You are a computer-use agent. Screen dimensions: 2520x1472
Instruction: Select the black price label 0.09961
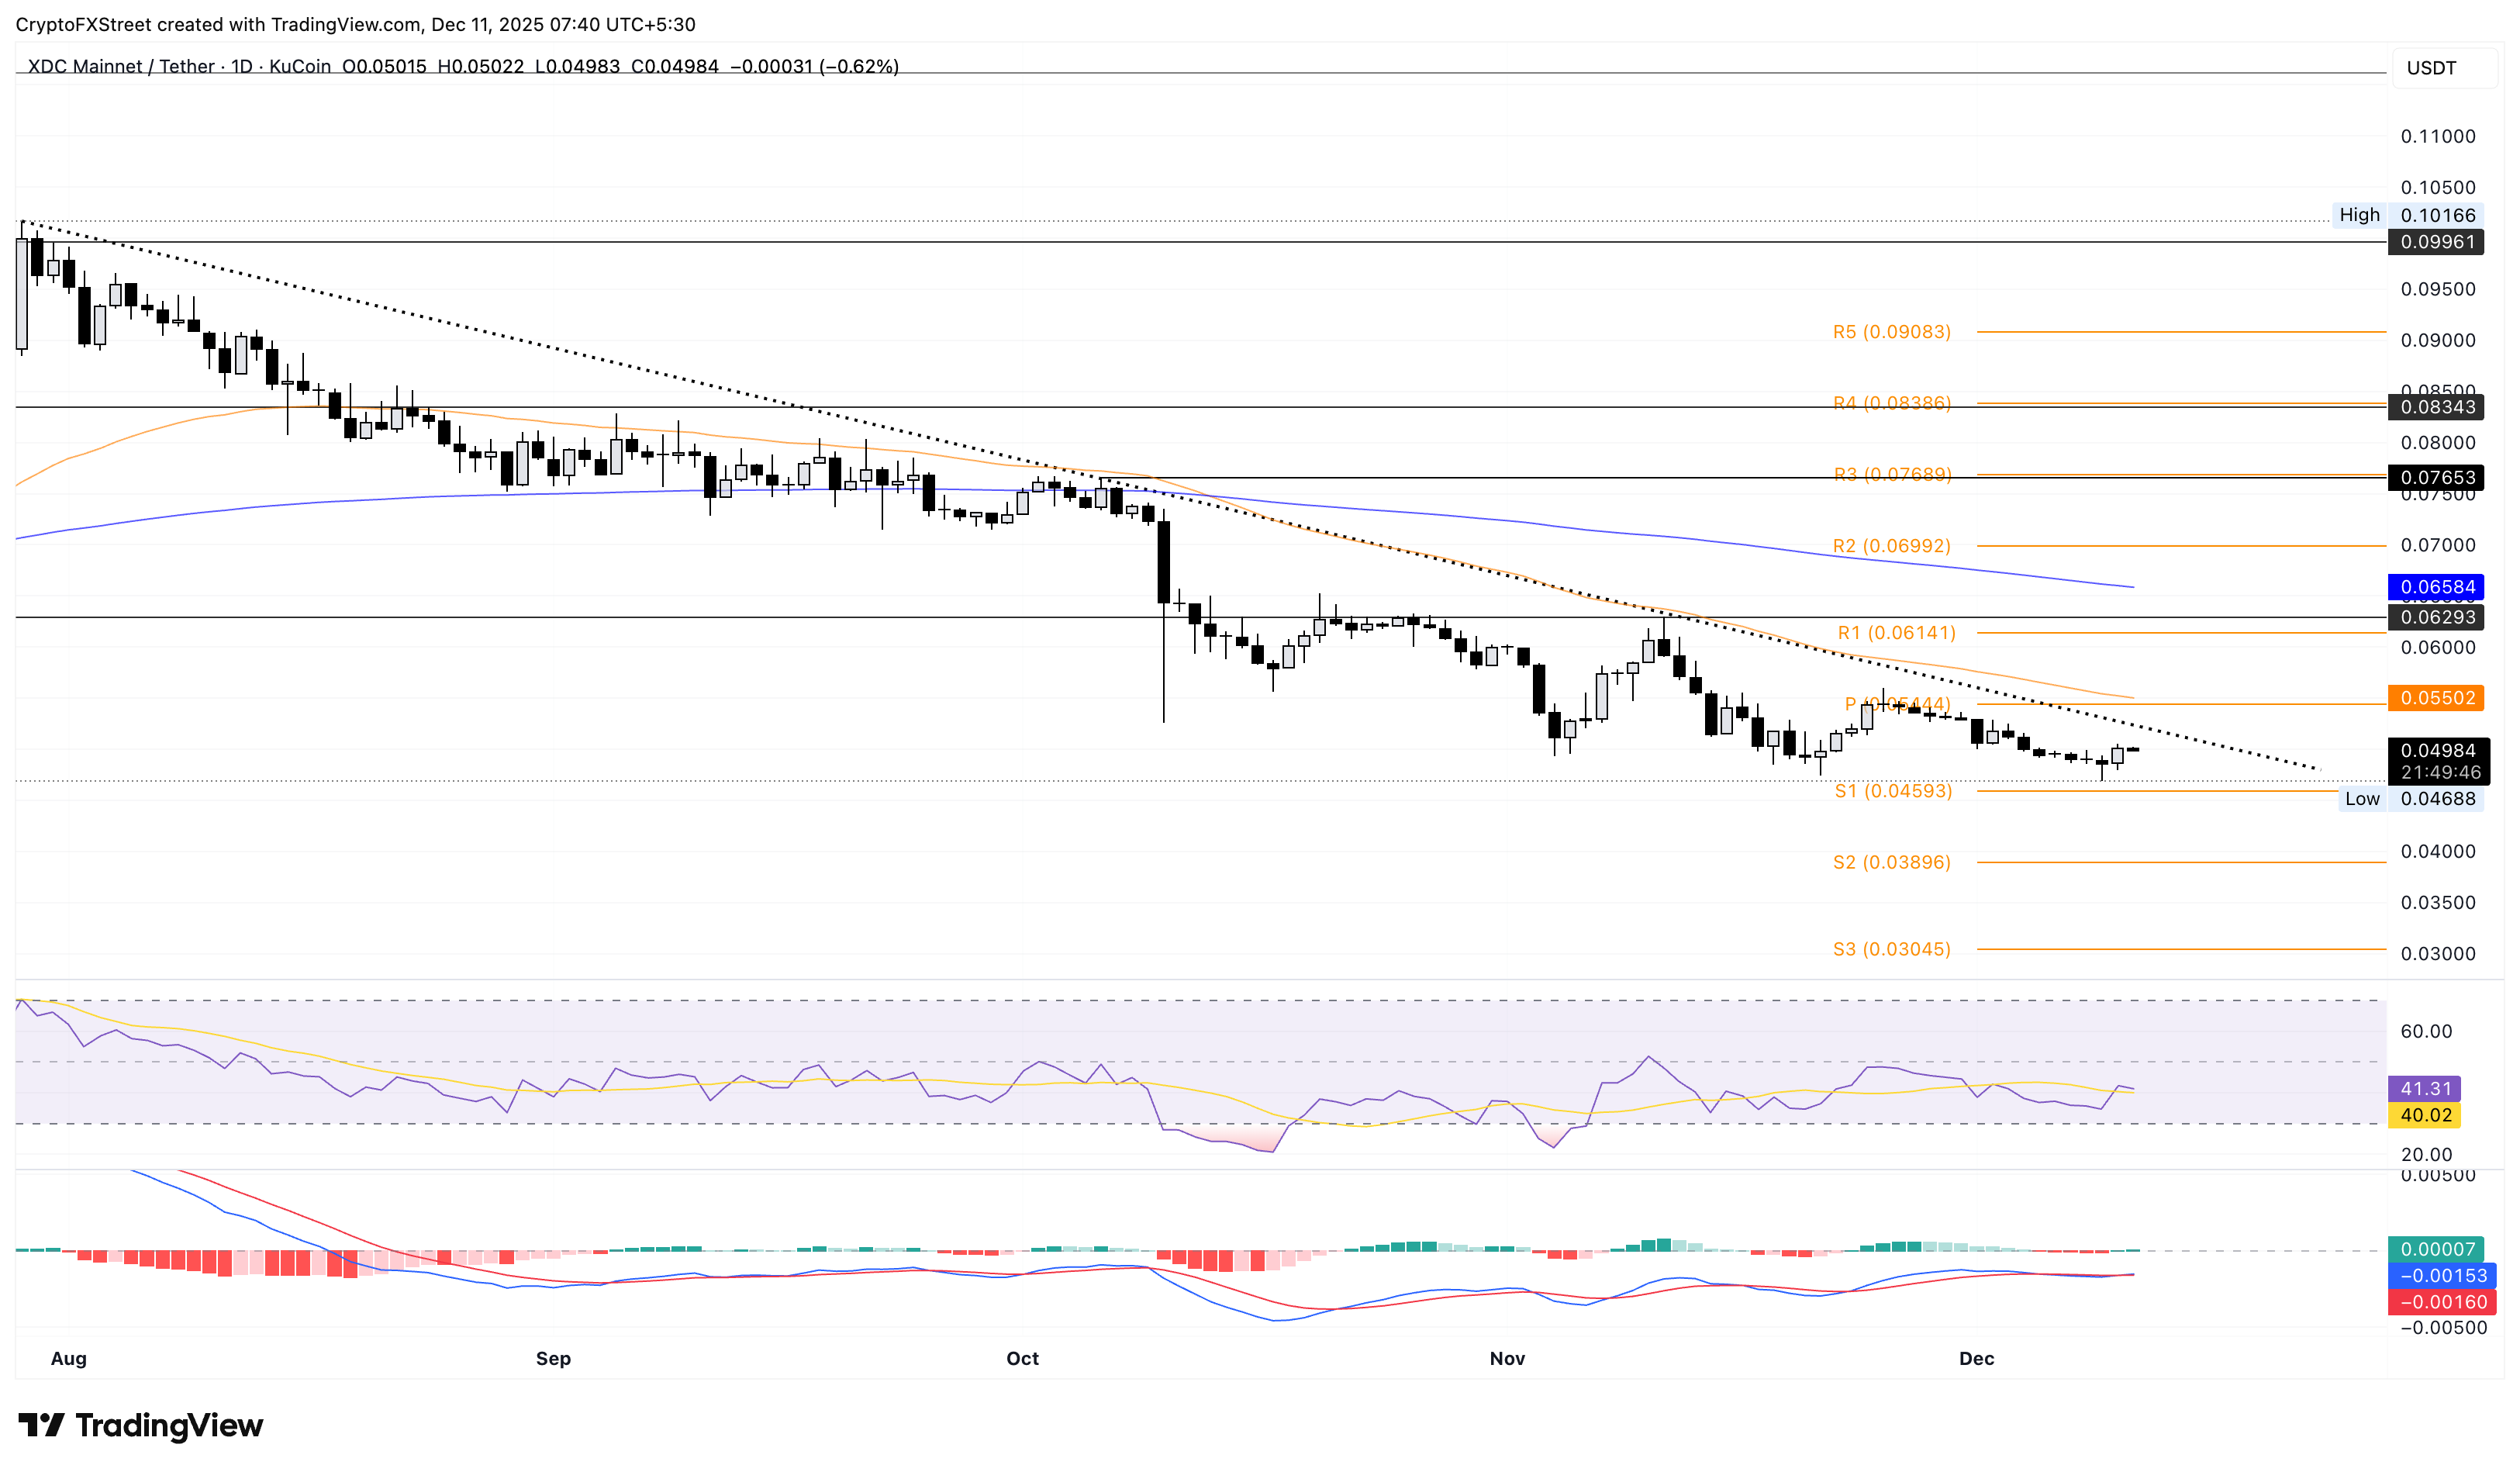tap(2437, 242)
